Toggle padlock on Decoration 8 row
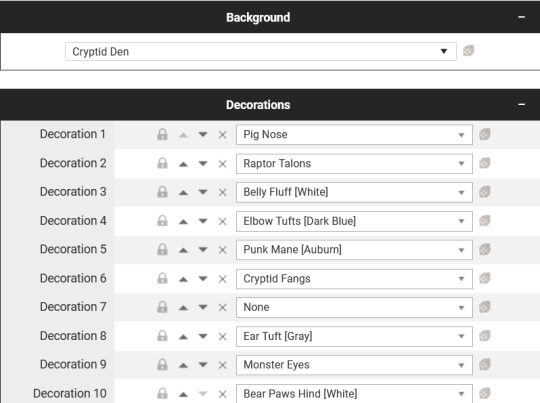 click(162, 336)
